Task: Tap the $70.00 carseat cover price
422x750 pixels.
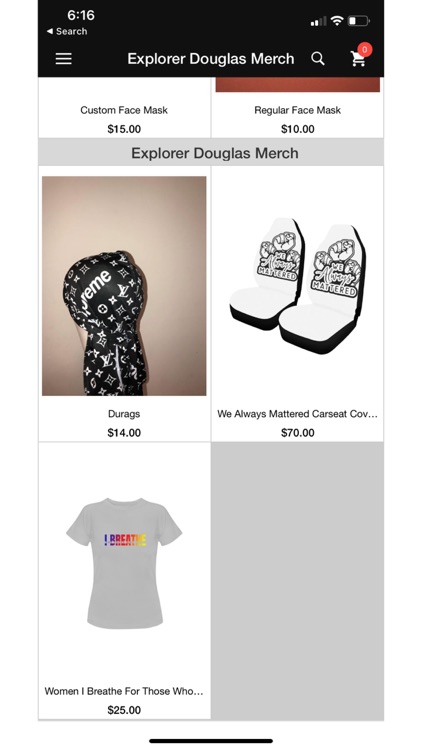Action: click(x=298, y=433)
